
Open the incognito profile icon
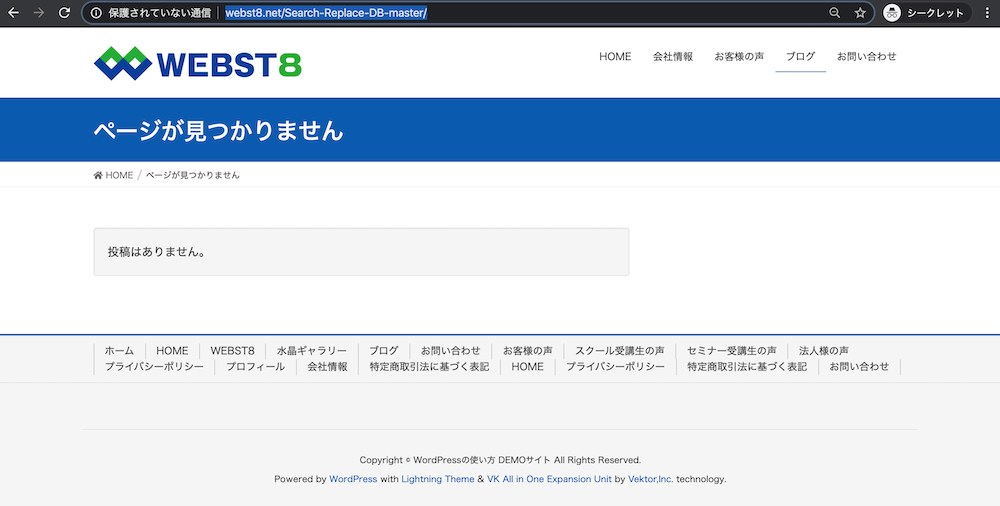[x=892, y=13]
